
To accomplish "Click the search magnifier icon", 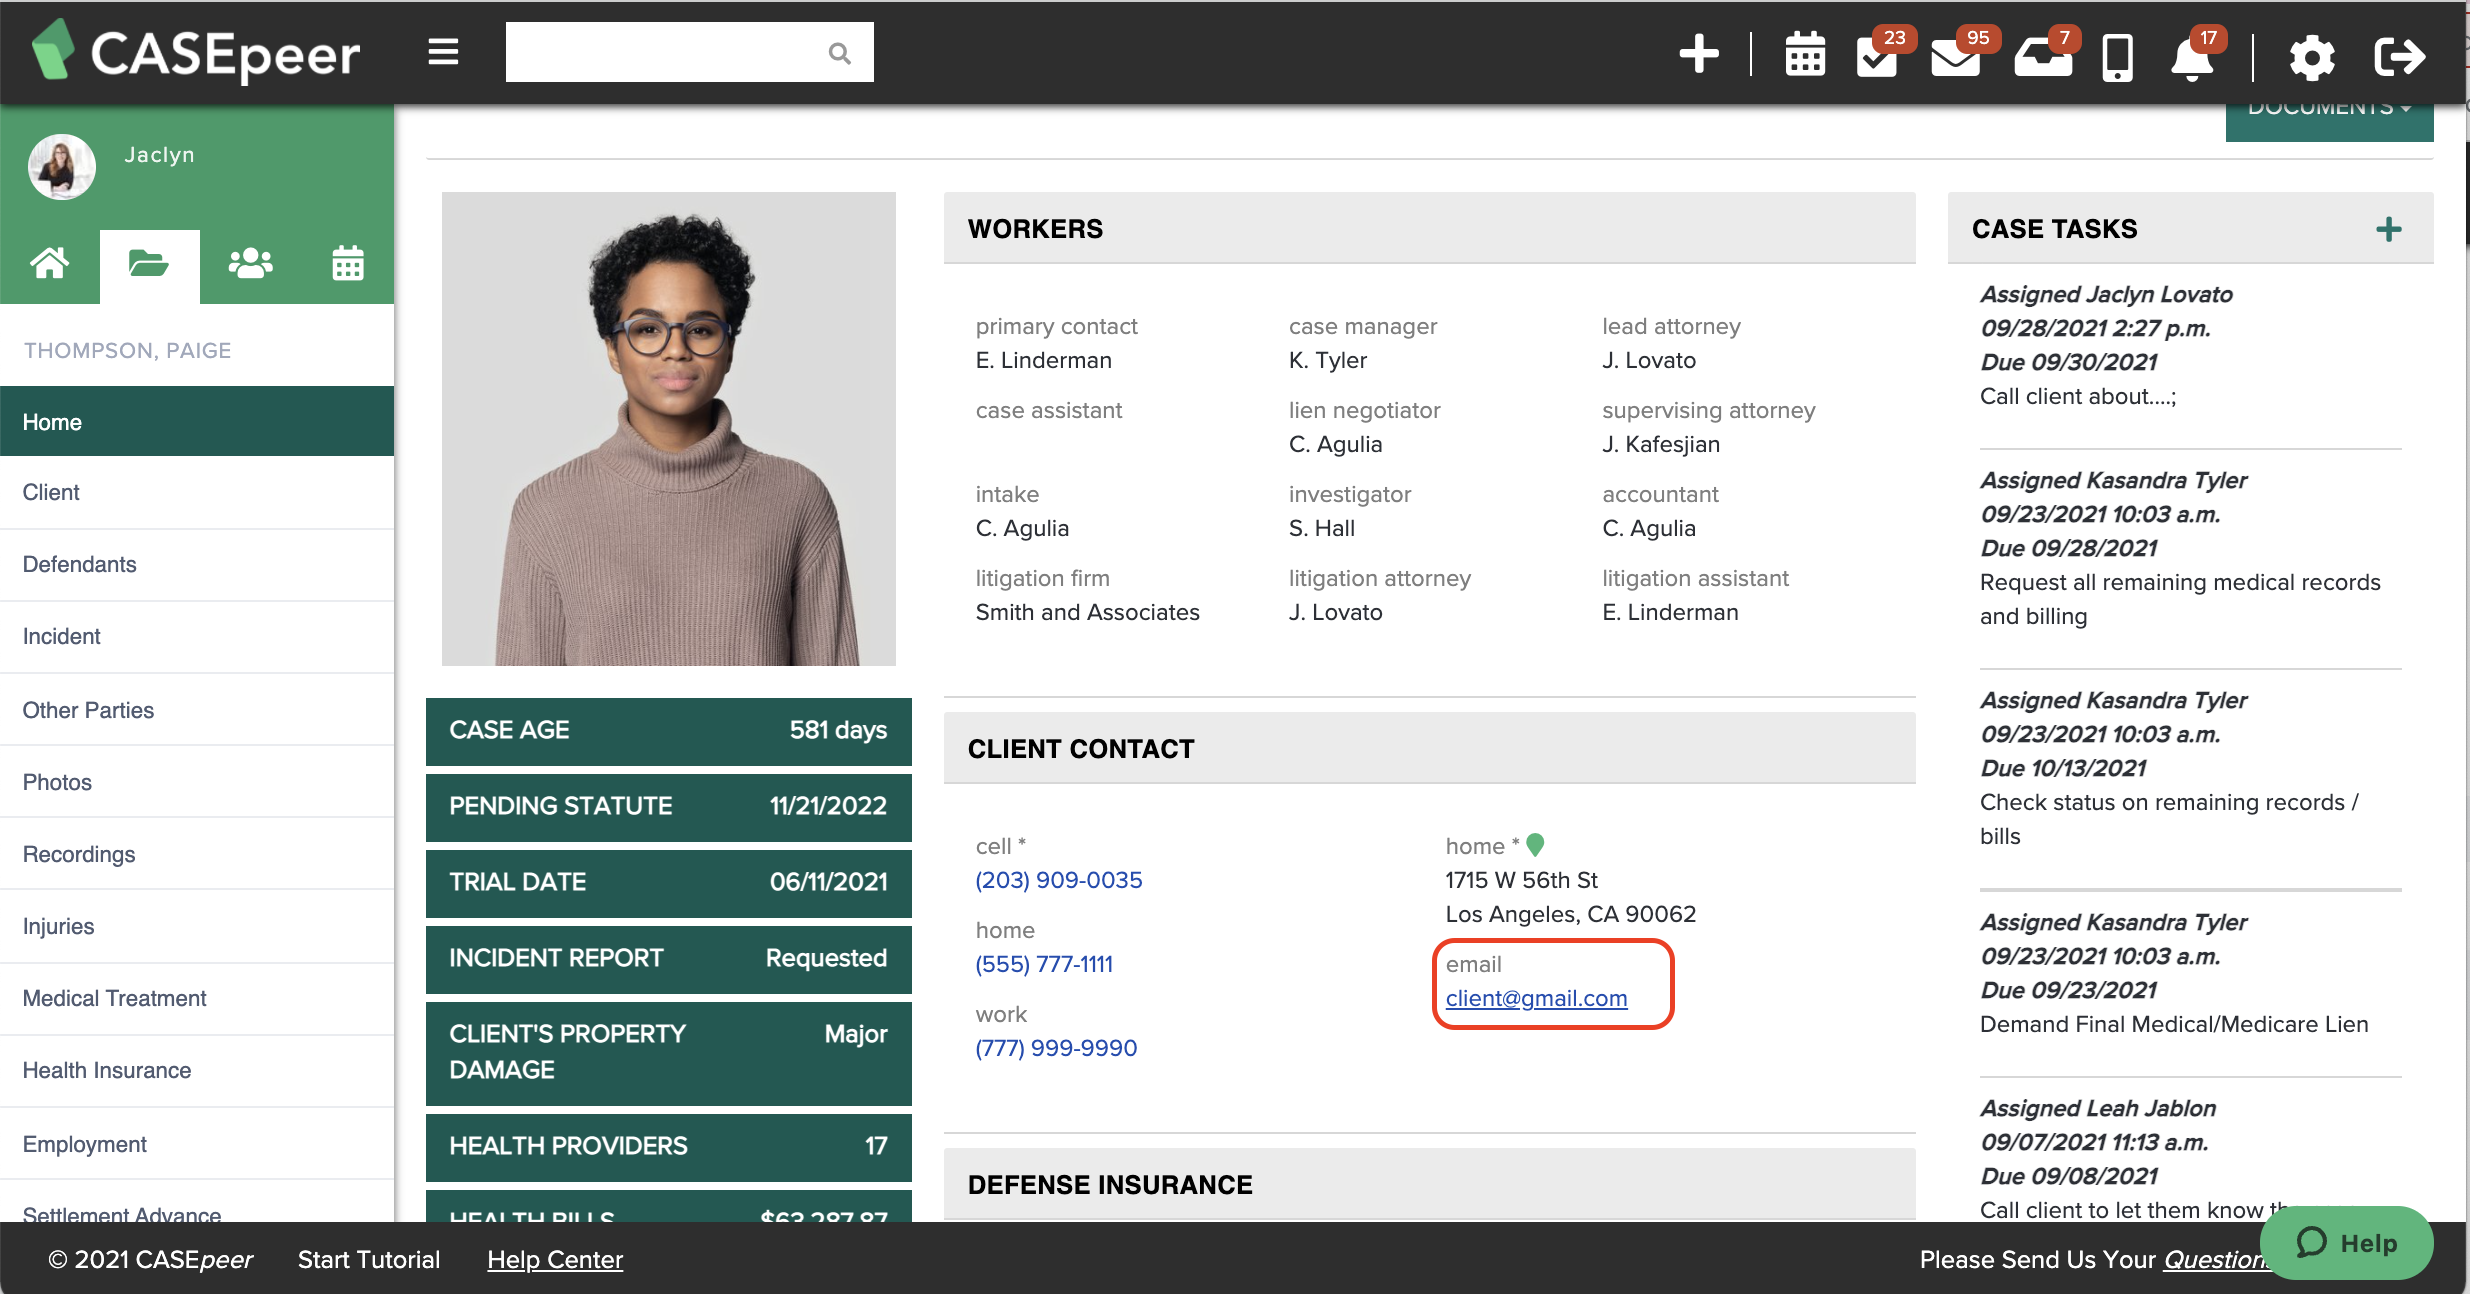I will click(x=839, y=53).
